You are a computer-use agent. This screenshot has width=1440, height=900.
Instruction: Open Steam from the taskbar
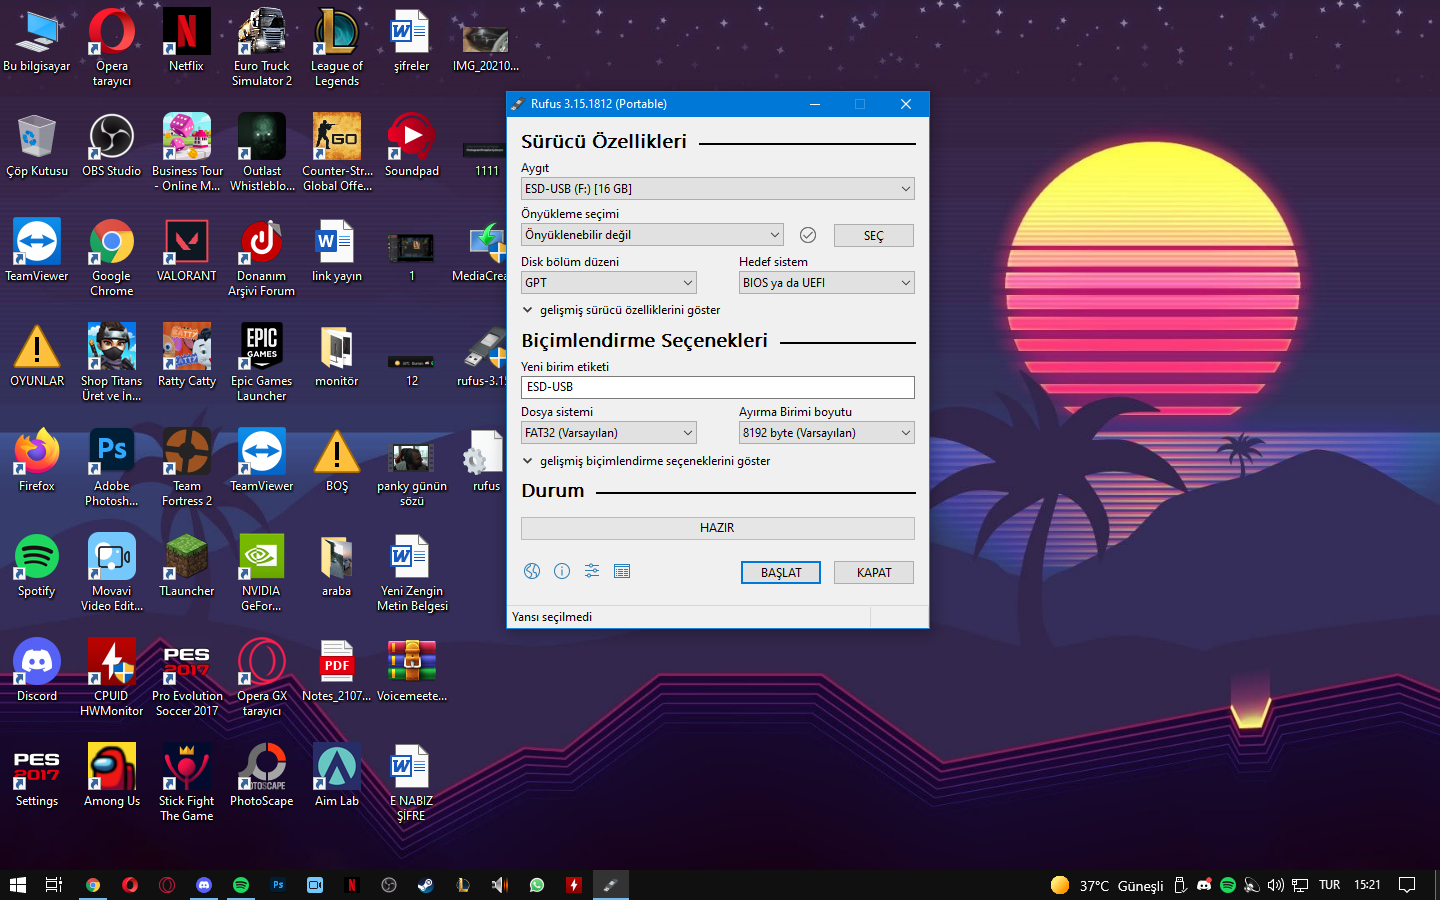425,885
